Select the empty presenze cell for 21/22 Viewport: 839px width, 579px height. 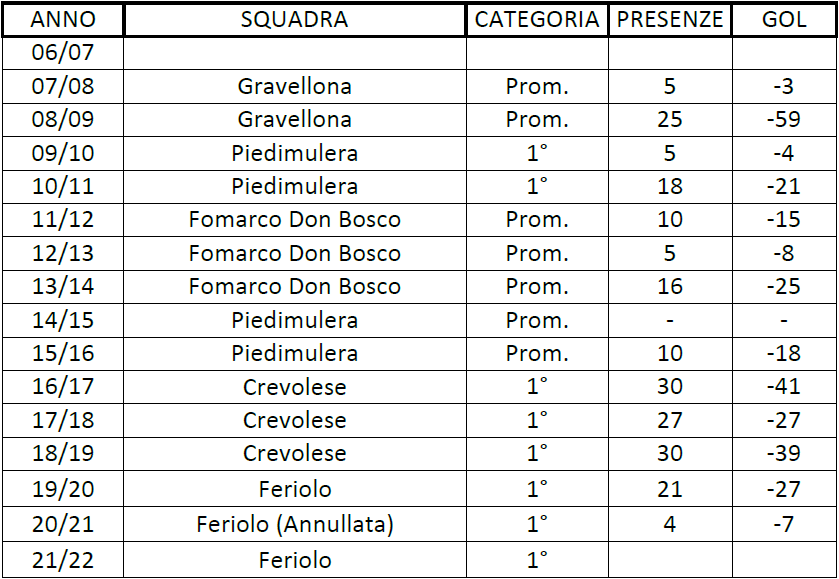coord(670,560)
